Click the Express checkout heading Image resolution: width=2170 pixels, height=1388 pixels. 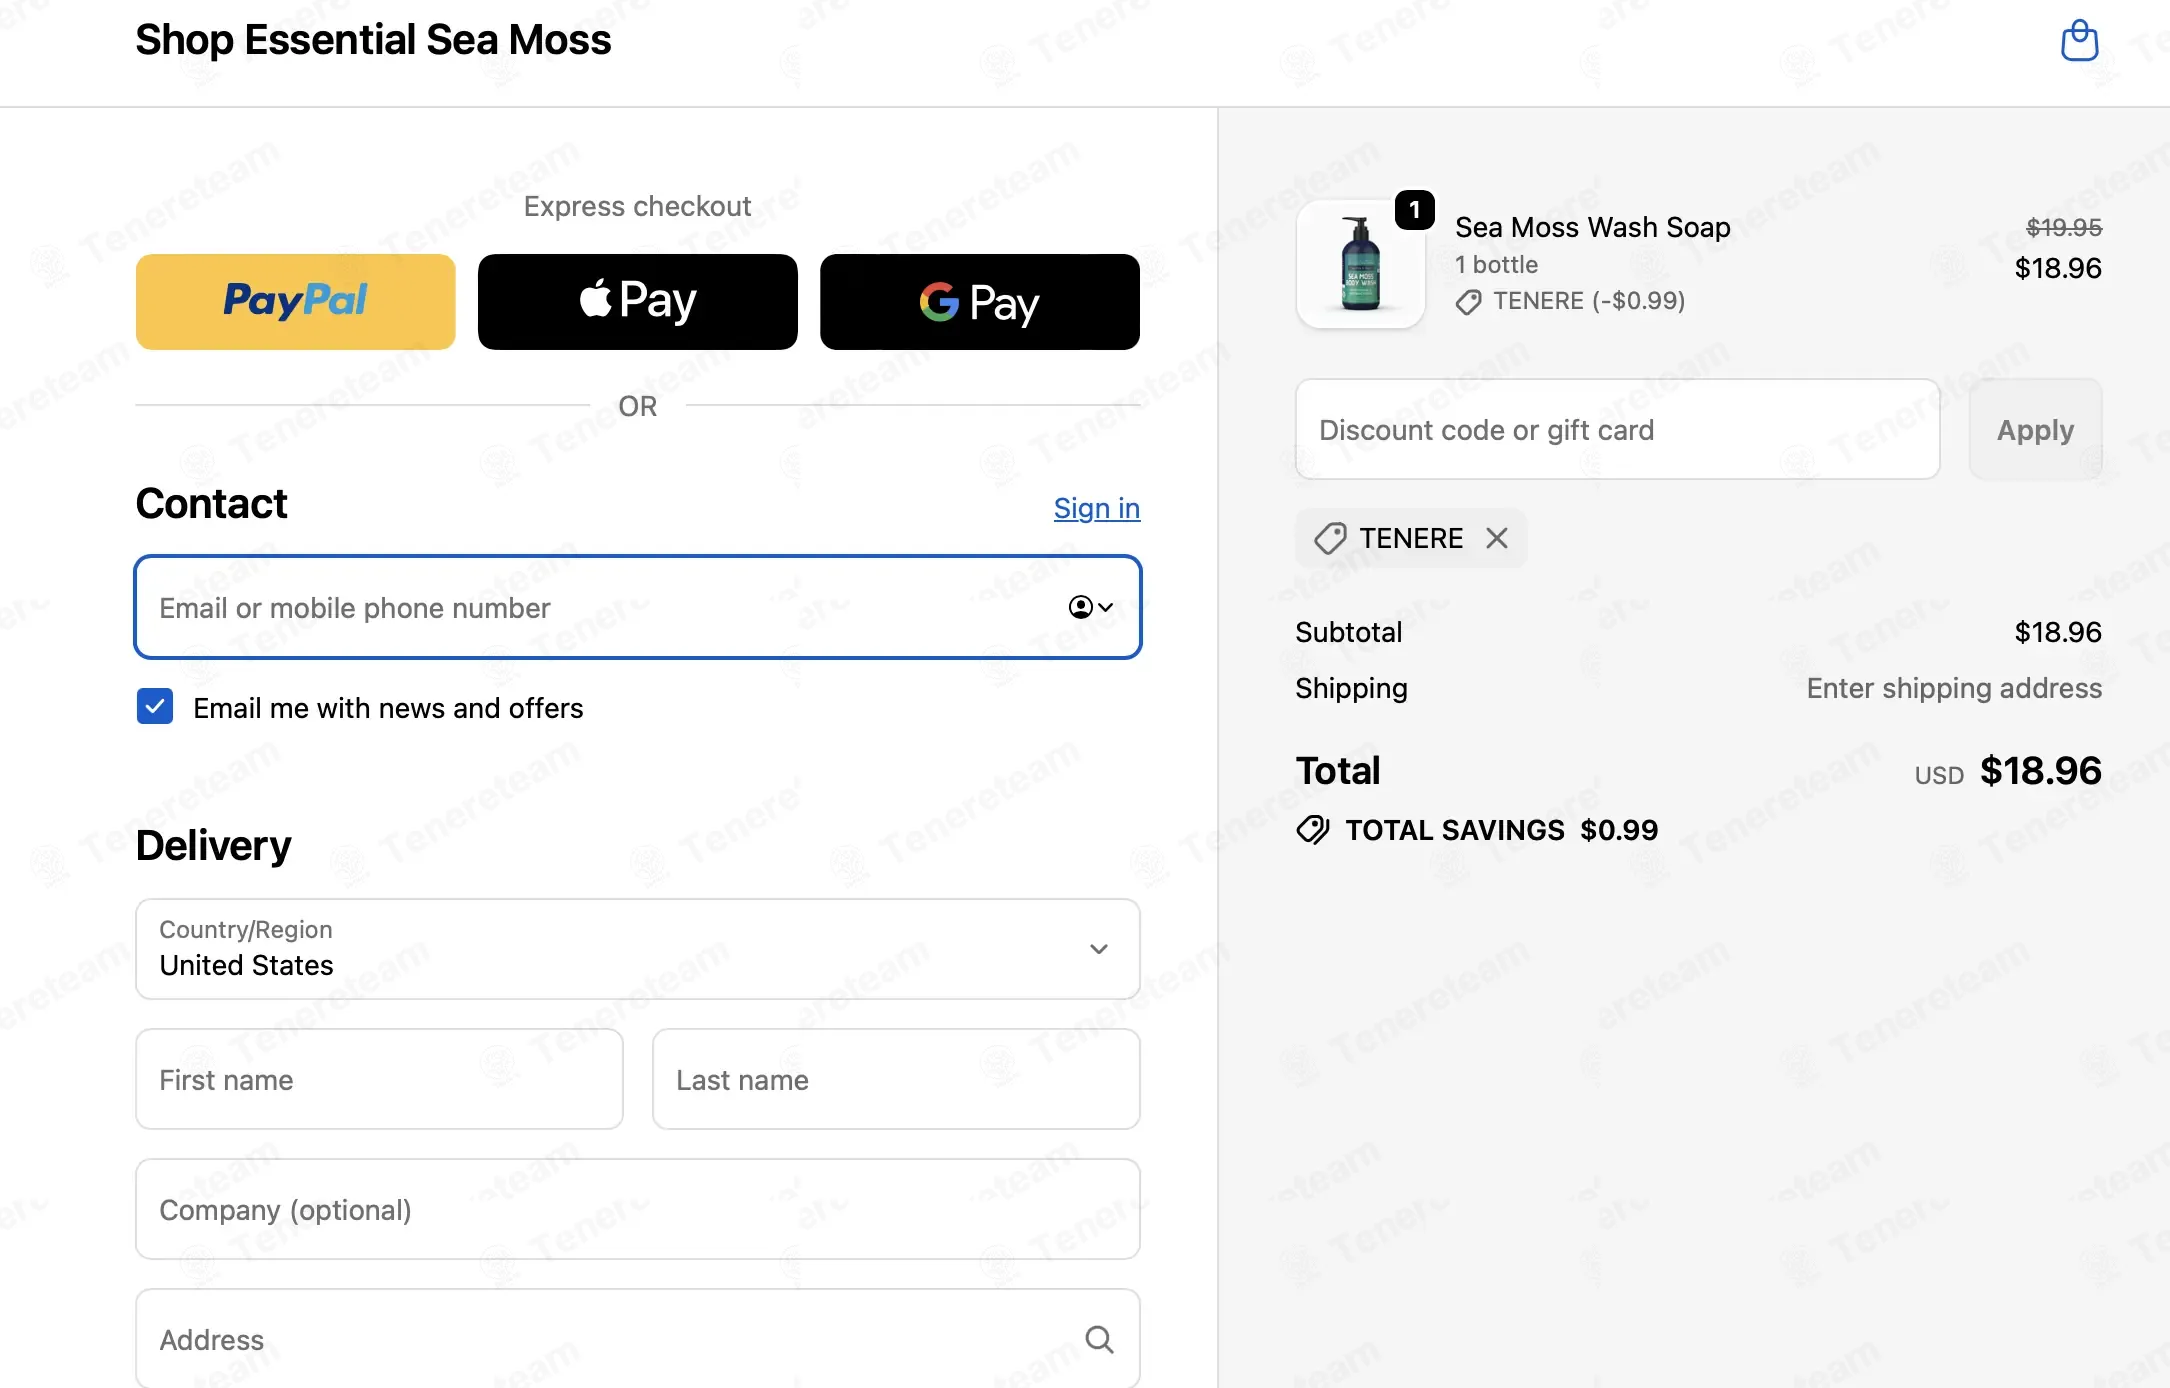pos(638,206)
